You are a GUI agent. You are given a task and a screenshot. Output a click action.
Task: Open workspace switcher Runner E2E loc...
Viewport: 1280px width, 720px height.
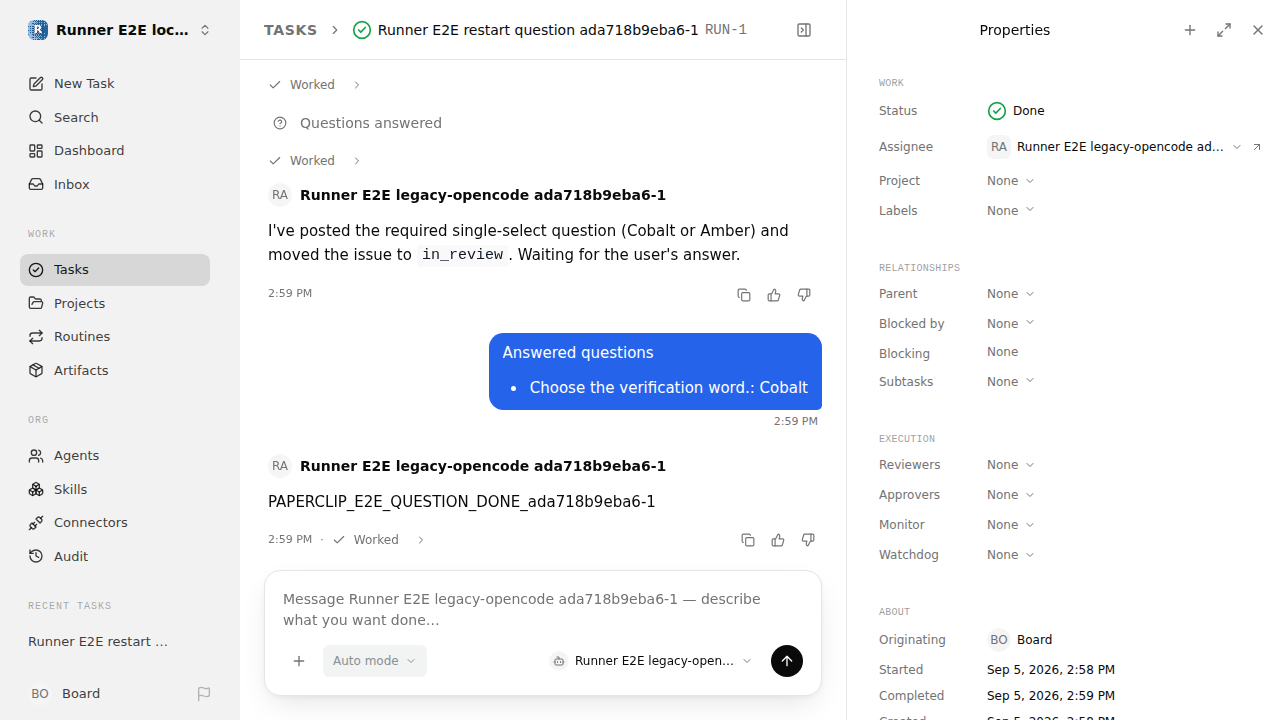click(120, 30)
